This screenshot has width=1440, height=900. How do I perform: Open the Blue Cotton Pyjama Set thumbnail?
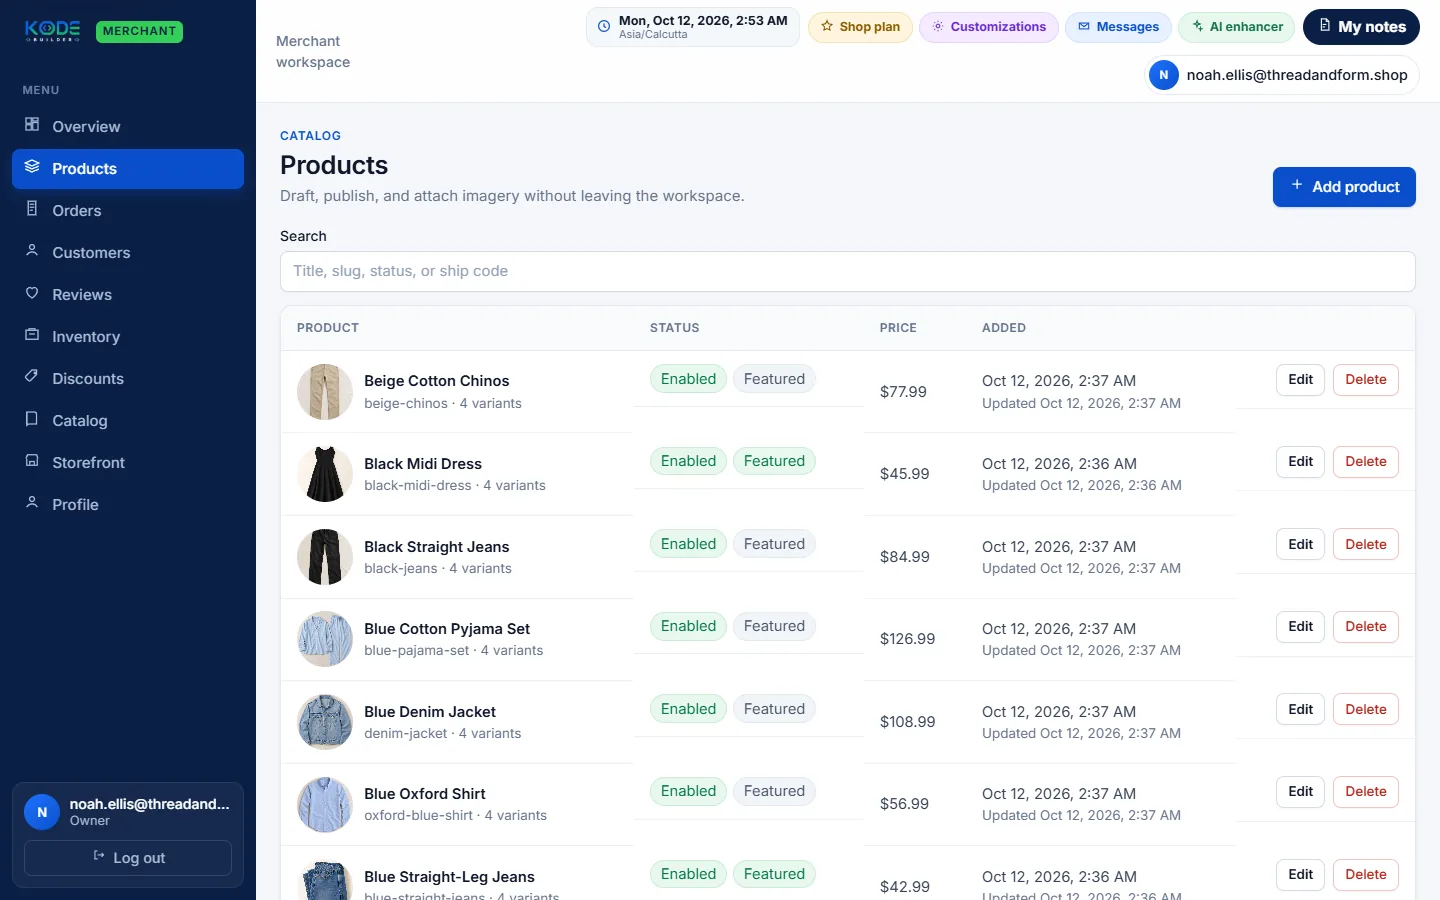pyautogui.click(x=325, y=639)
